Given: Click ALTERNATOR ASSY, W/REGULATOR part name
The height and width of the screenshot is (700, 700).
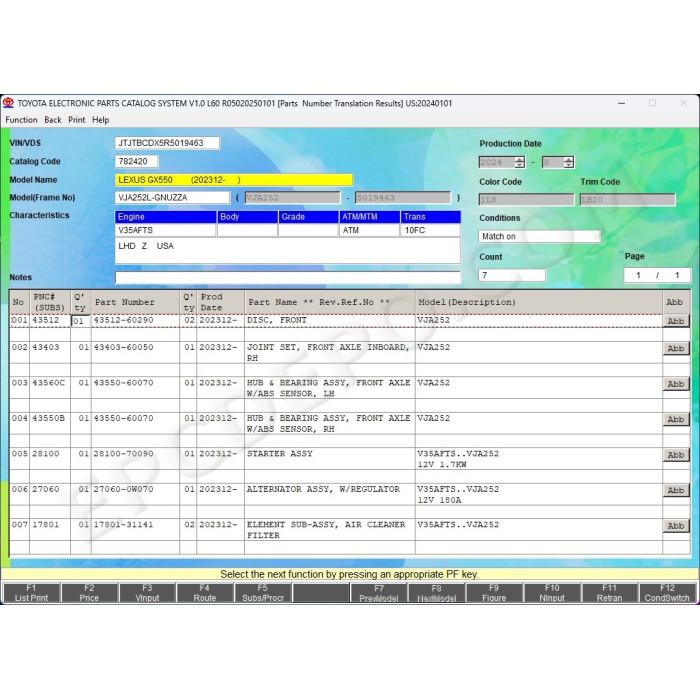Looking at the screenshot, I should tap(324, 489).
